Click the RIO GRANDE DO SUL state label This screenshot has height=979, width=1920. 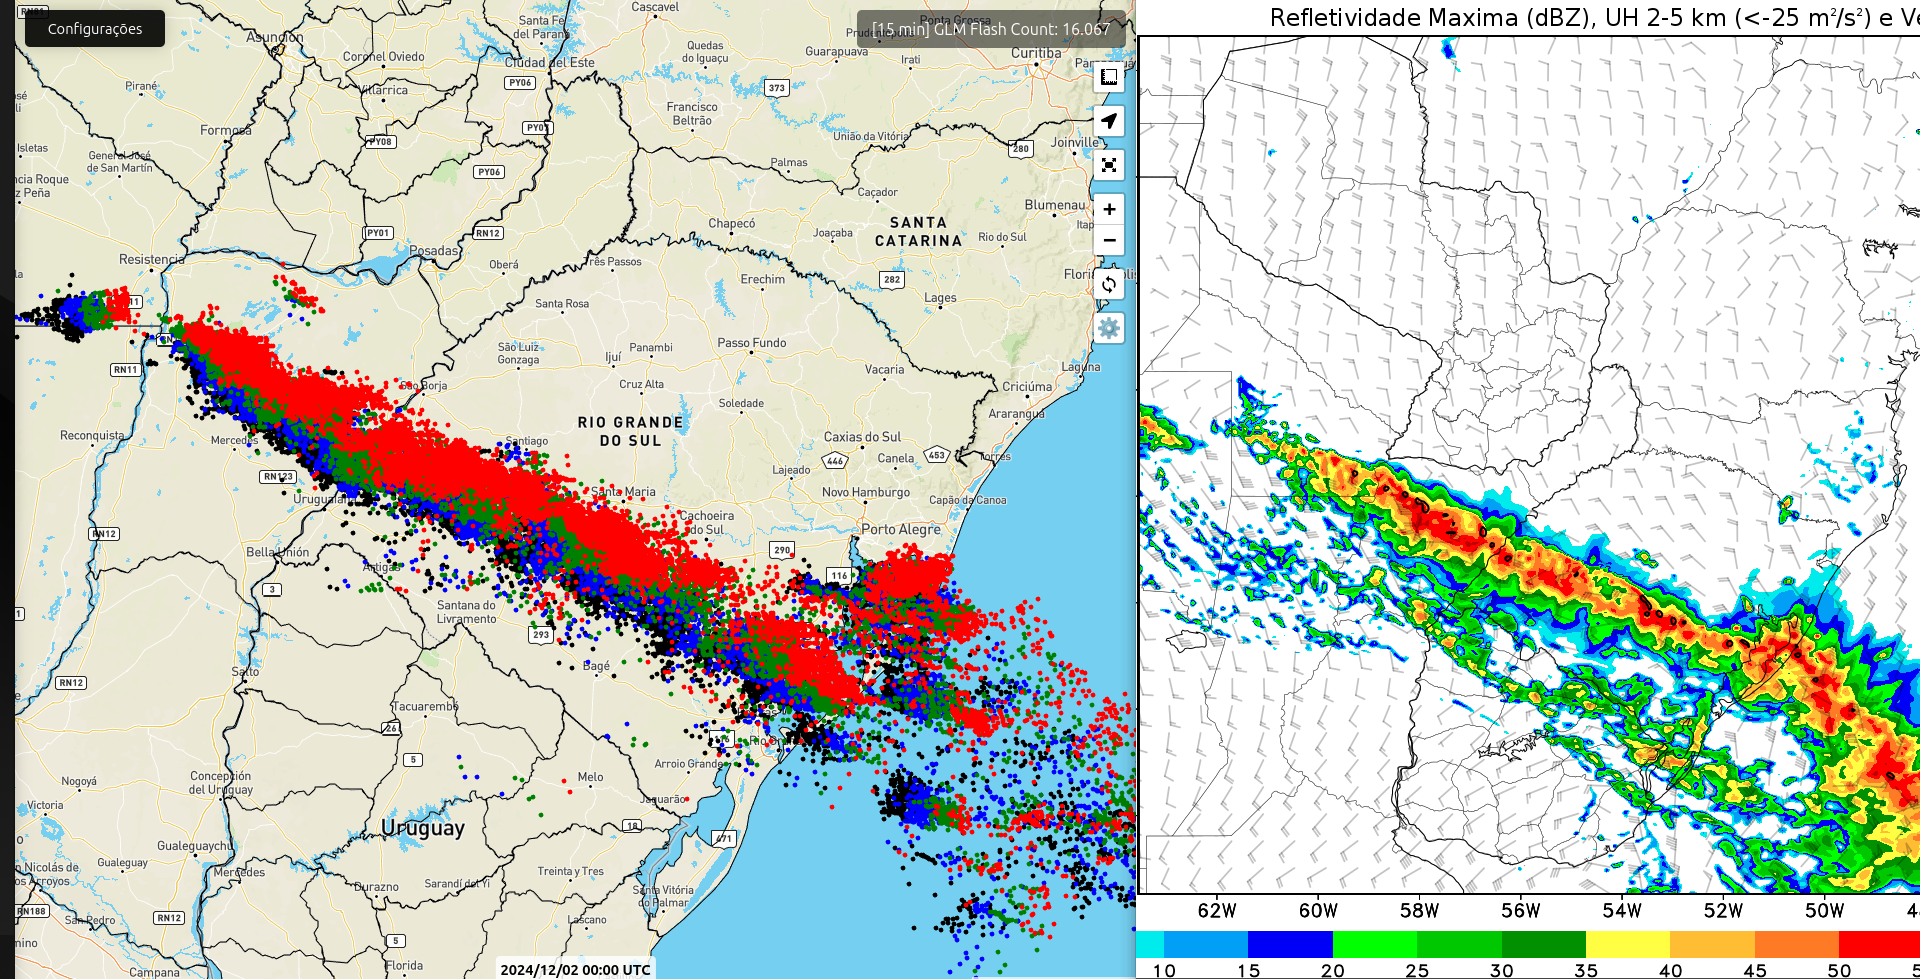click(630, 431)
